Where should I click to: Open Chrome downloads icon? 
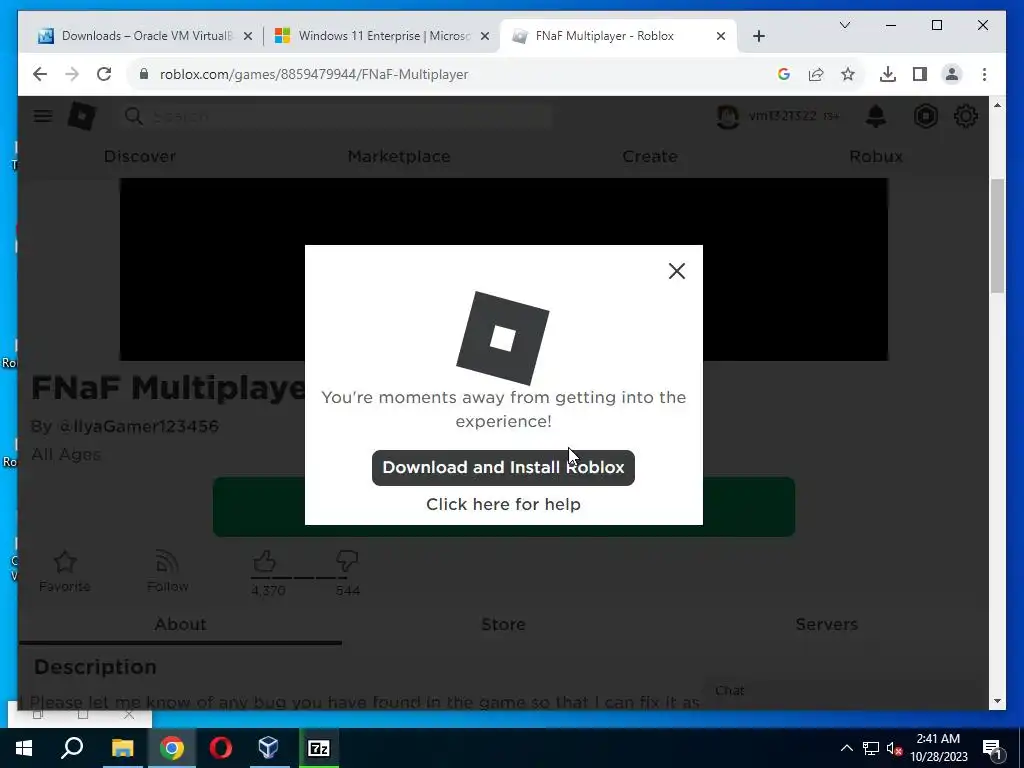(888, 74)
